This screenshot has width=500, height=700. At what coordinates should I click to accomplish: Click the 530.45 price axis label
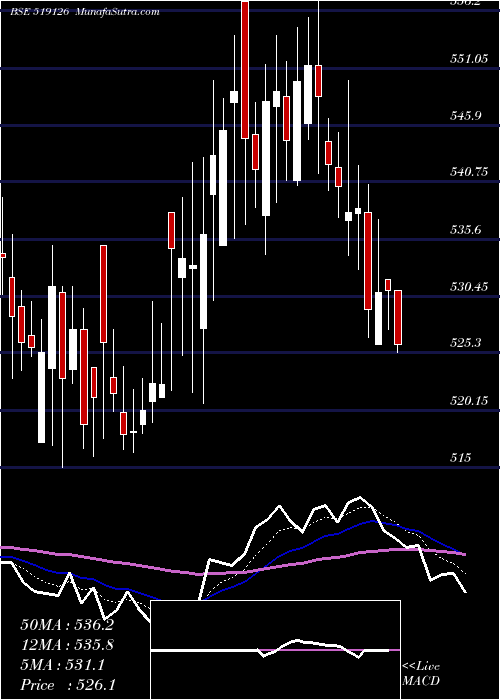click(469, 286)
